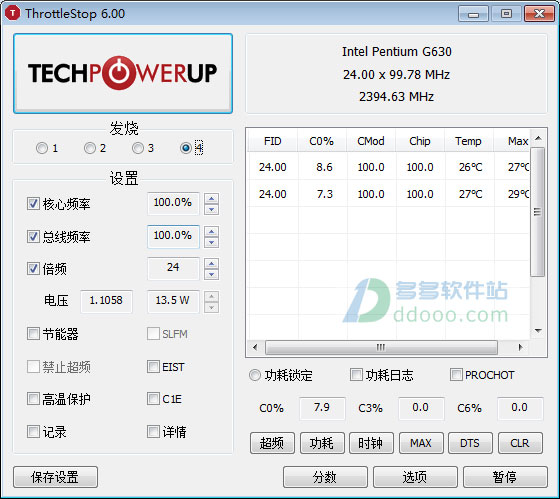Click table scroll left arrow
The height and width of the screenshot is (499, 560).
tap(255, 347)
